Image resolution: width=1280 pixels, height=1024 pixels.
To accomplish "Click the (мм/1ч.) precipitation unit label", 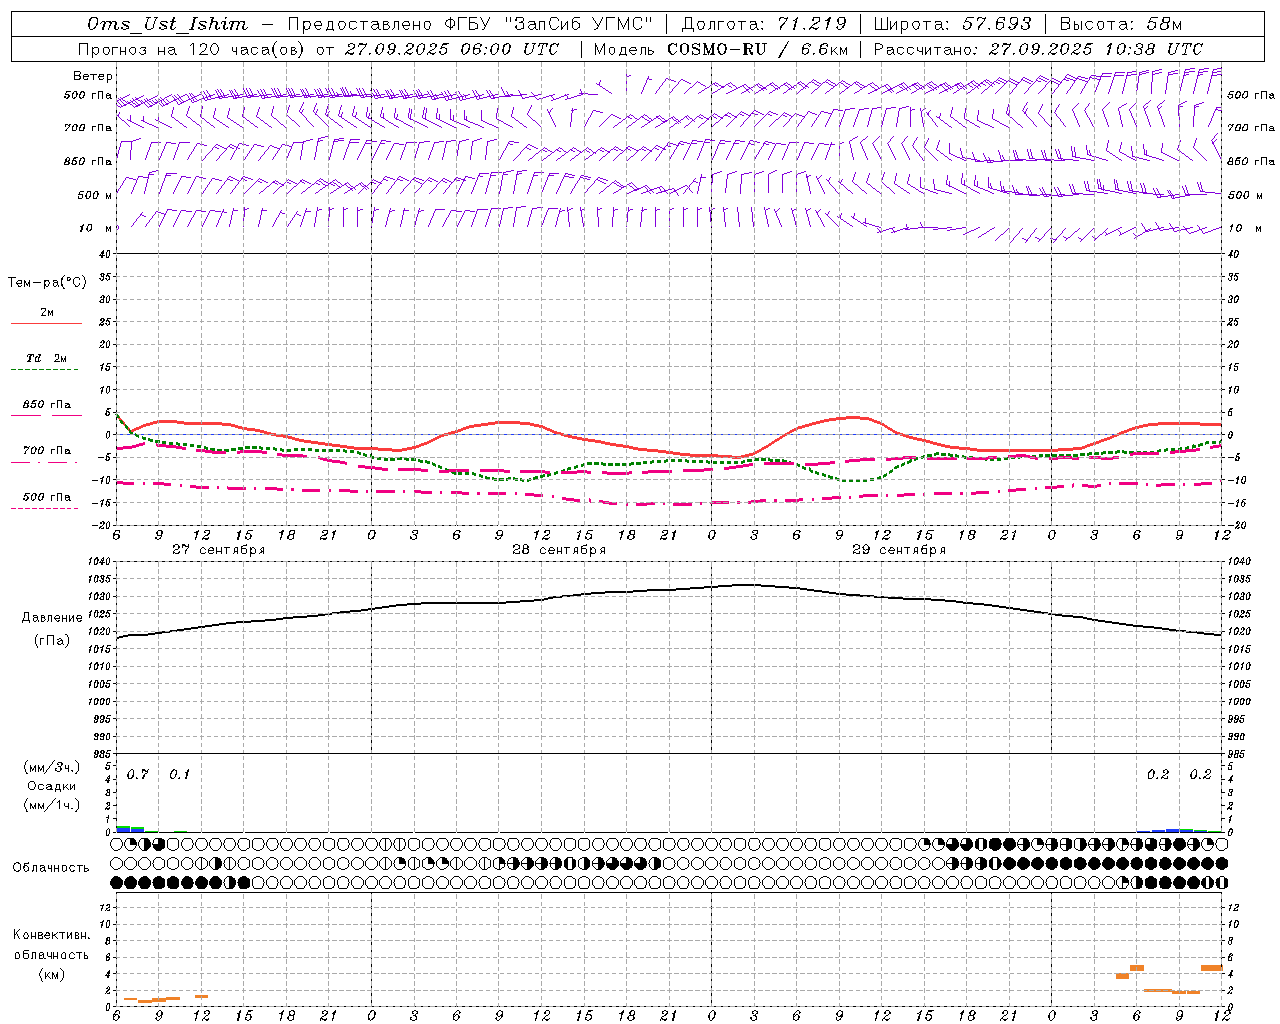I will click(x=52, y=805).
